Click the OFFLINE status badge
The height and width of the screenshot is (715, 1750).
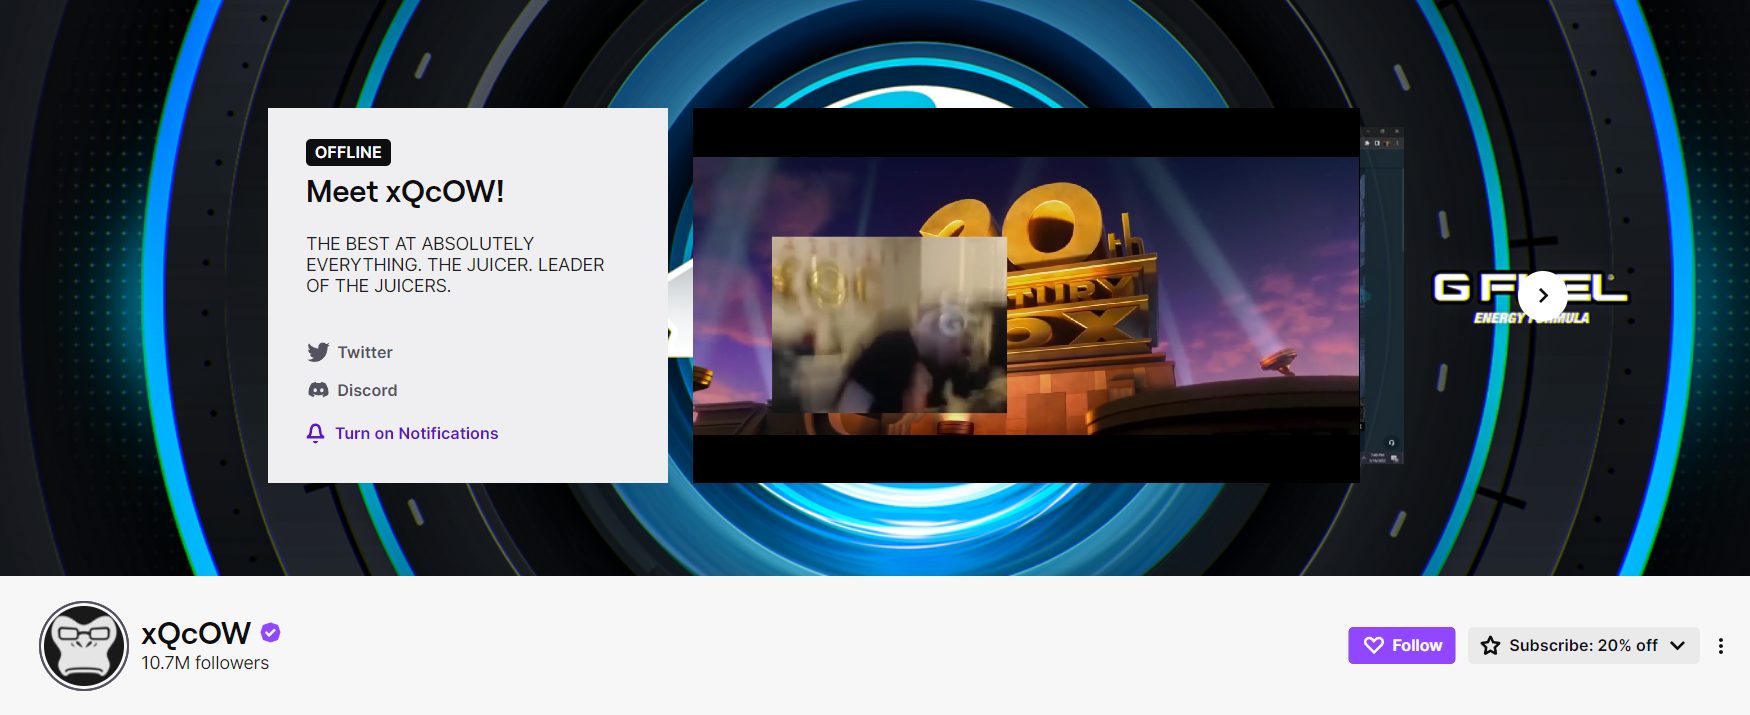[348, 152]
